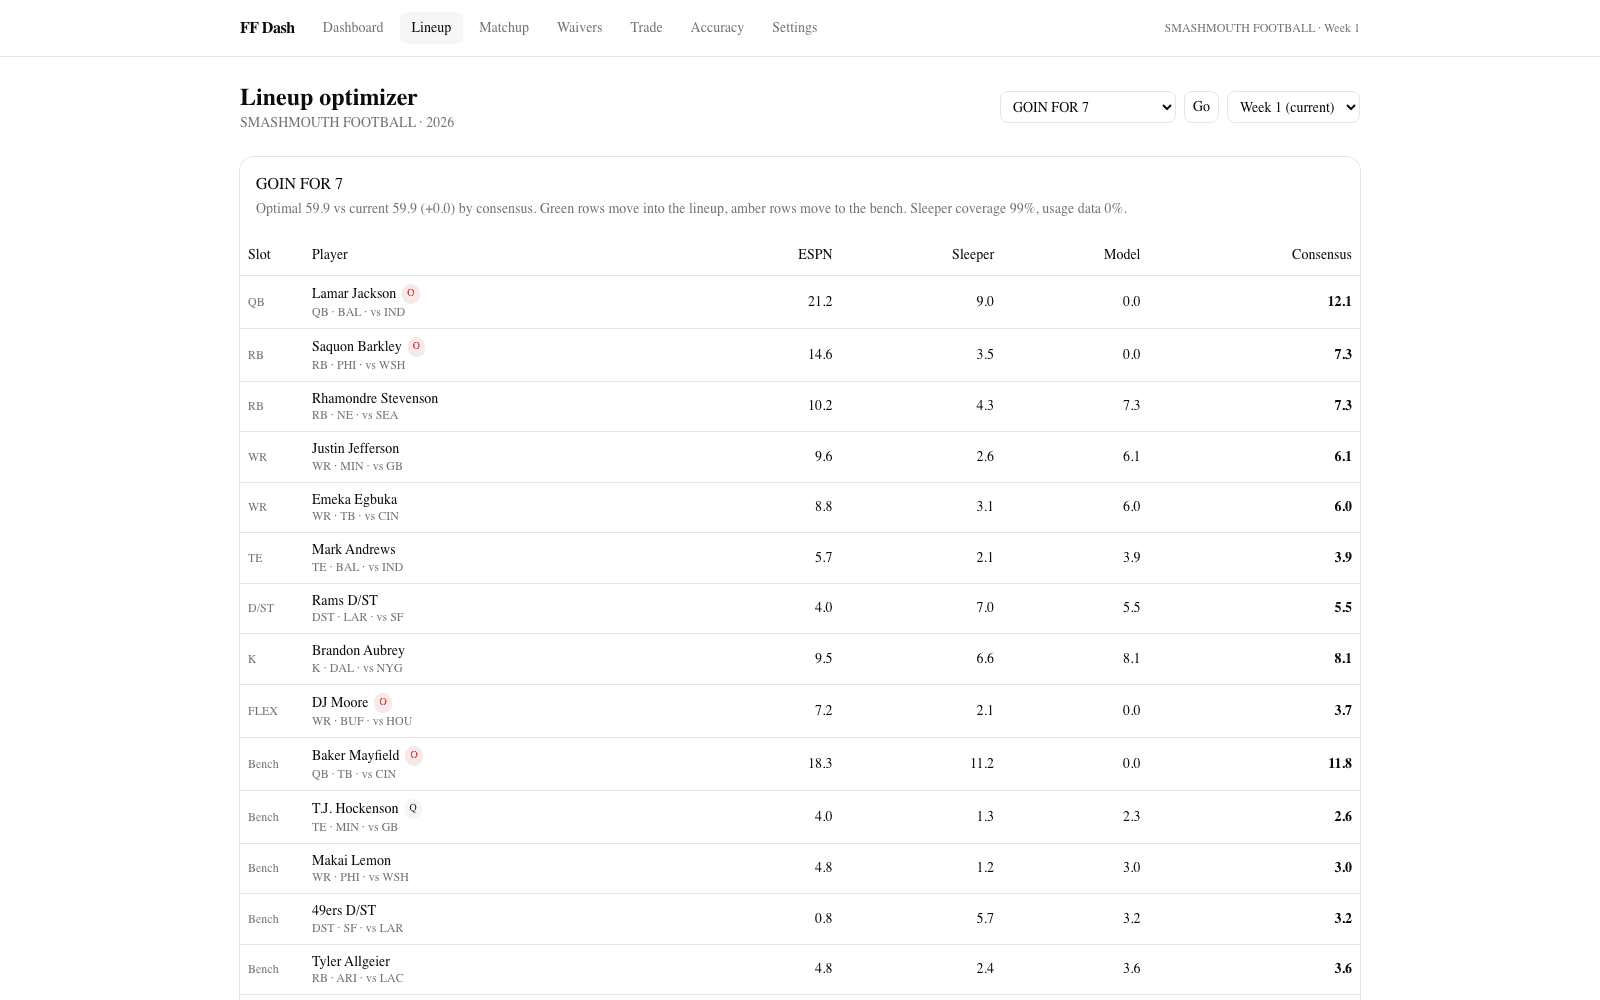Click the Out status badge beside Lamar Jackson

coord(410,294)
